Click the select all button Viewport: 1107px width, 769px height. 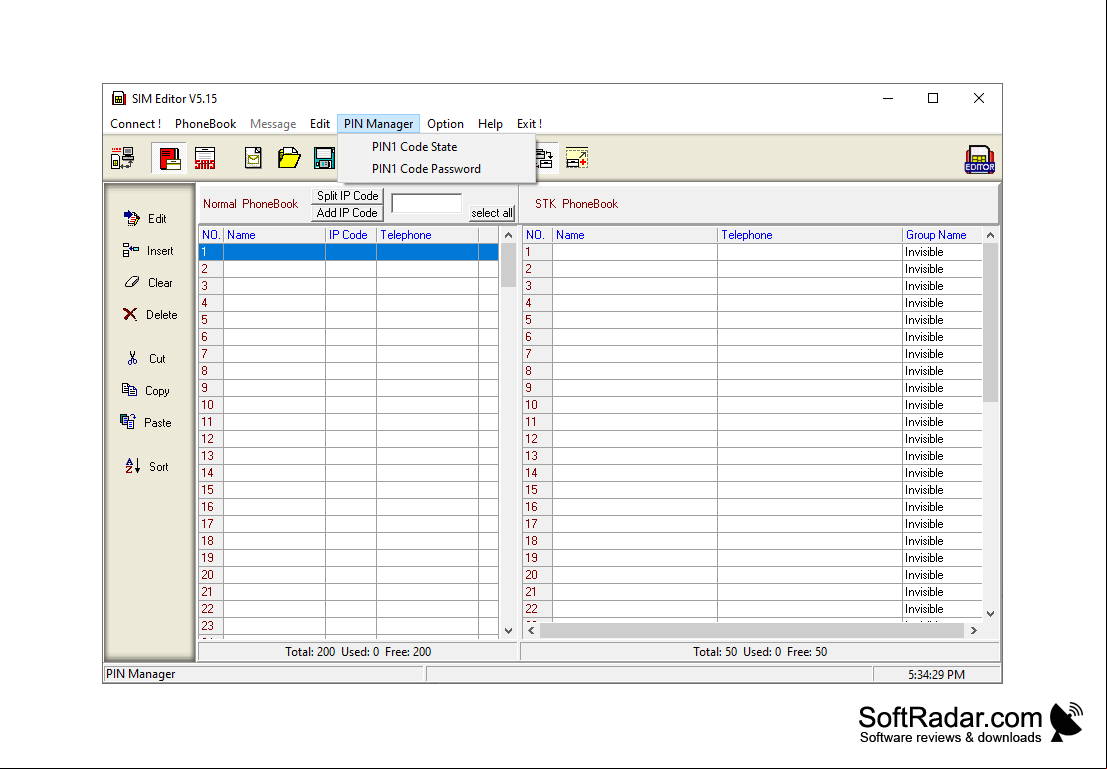coord(492,213)
